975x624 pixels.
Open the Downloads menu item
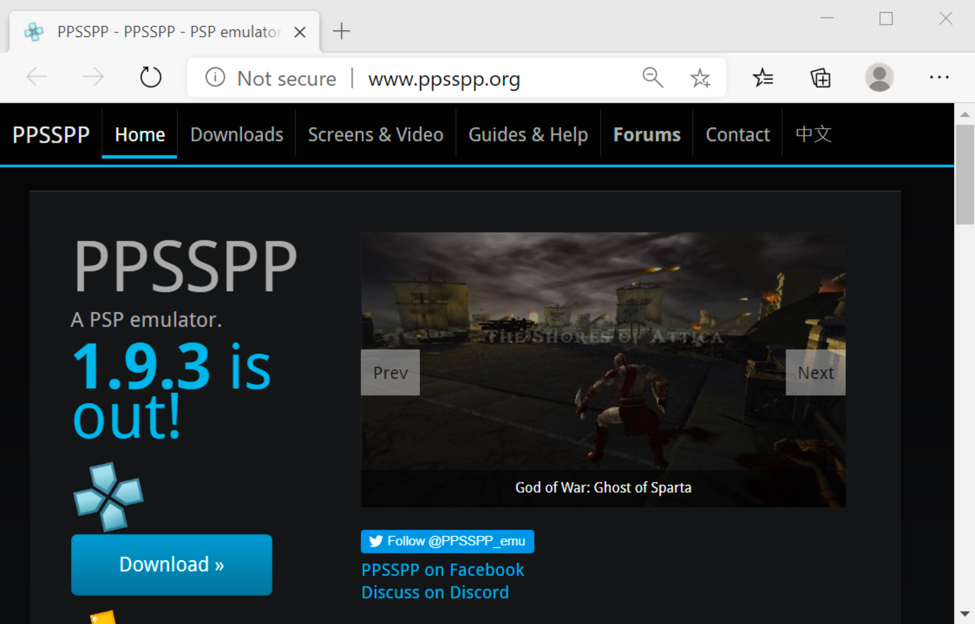236,135
